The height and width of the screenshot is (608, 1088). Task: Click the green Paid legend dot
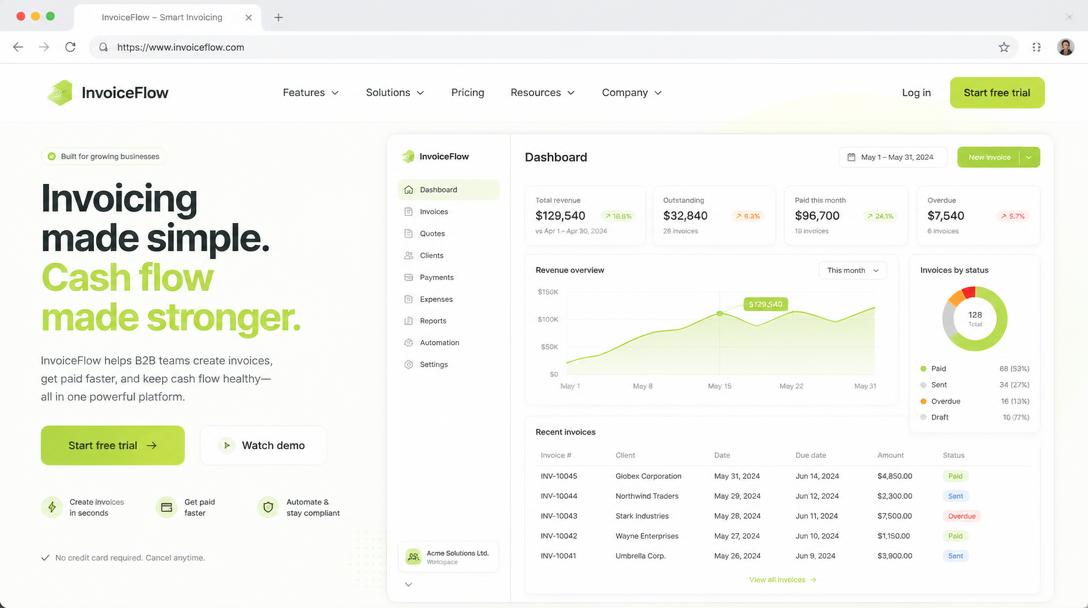[923, 369]
